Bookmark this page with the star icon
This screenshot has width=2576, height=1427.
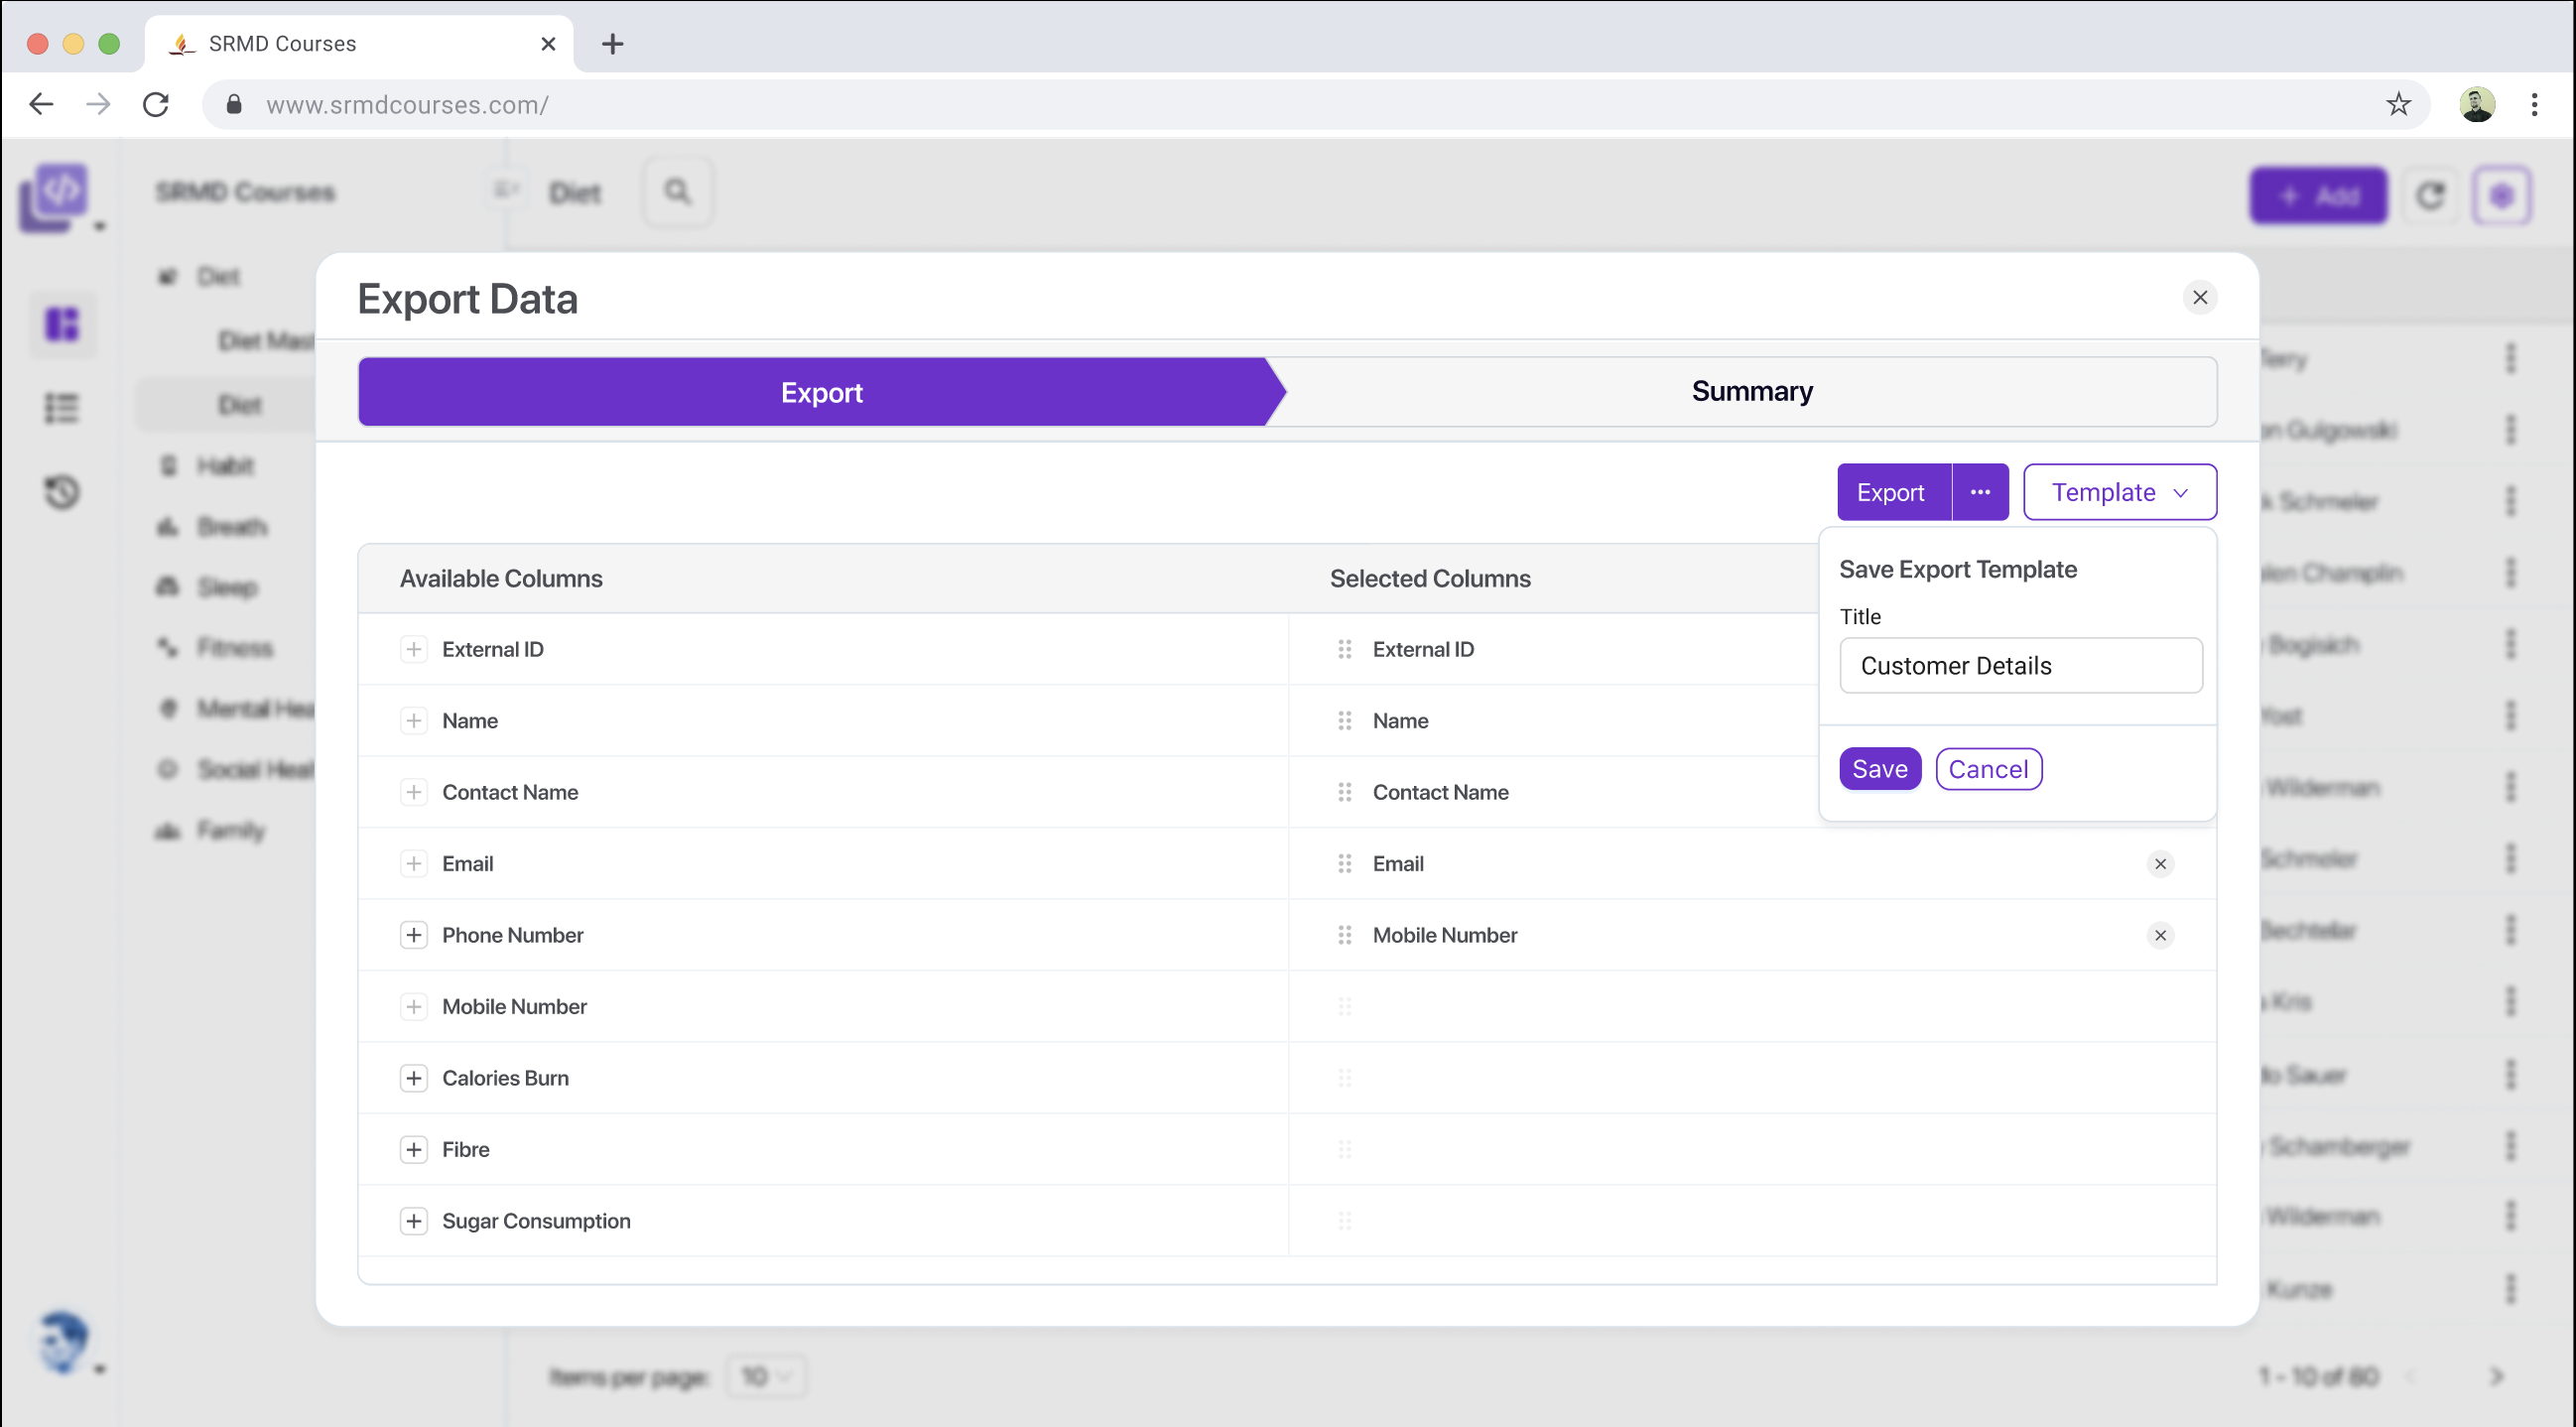[2397, 104]
